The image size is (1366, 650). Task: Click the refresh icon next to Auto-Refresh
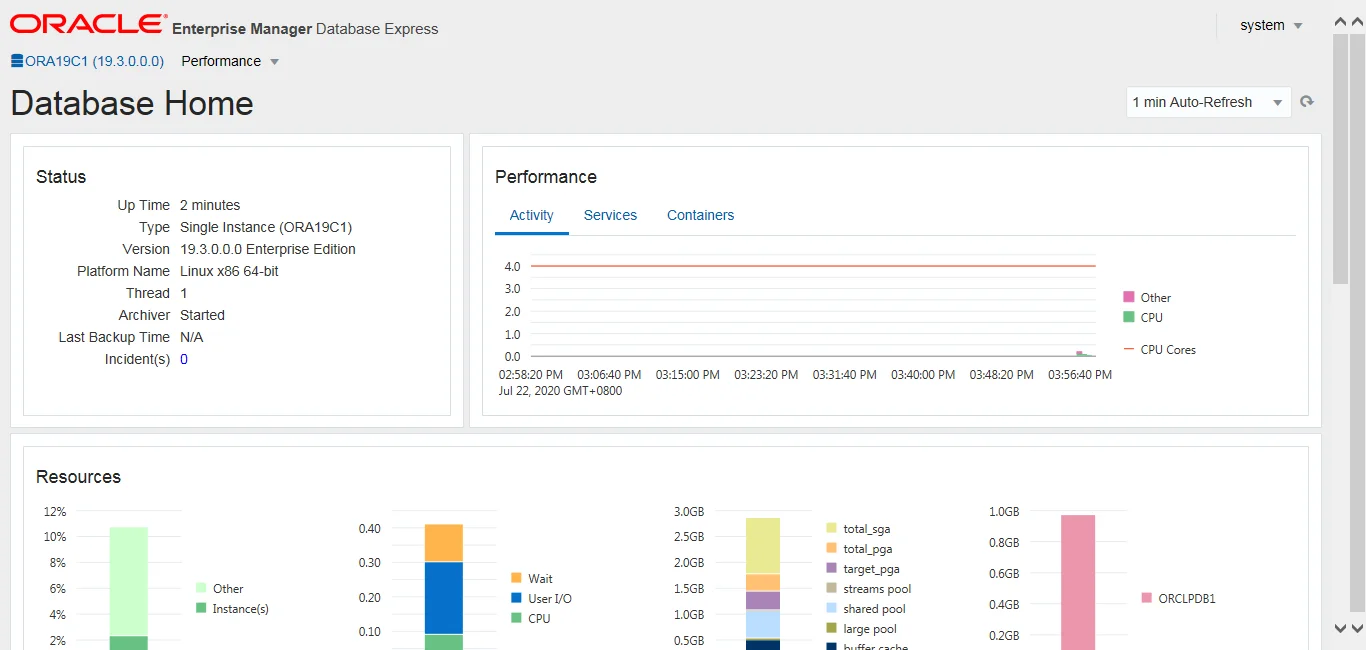click(x=1308, y=101)
